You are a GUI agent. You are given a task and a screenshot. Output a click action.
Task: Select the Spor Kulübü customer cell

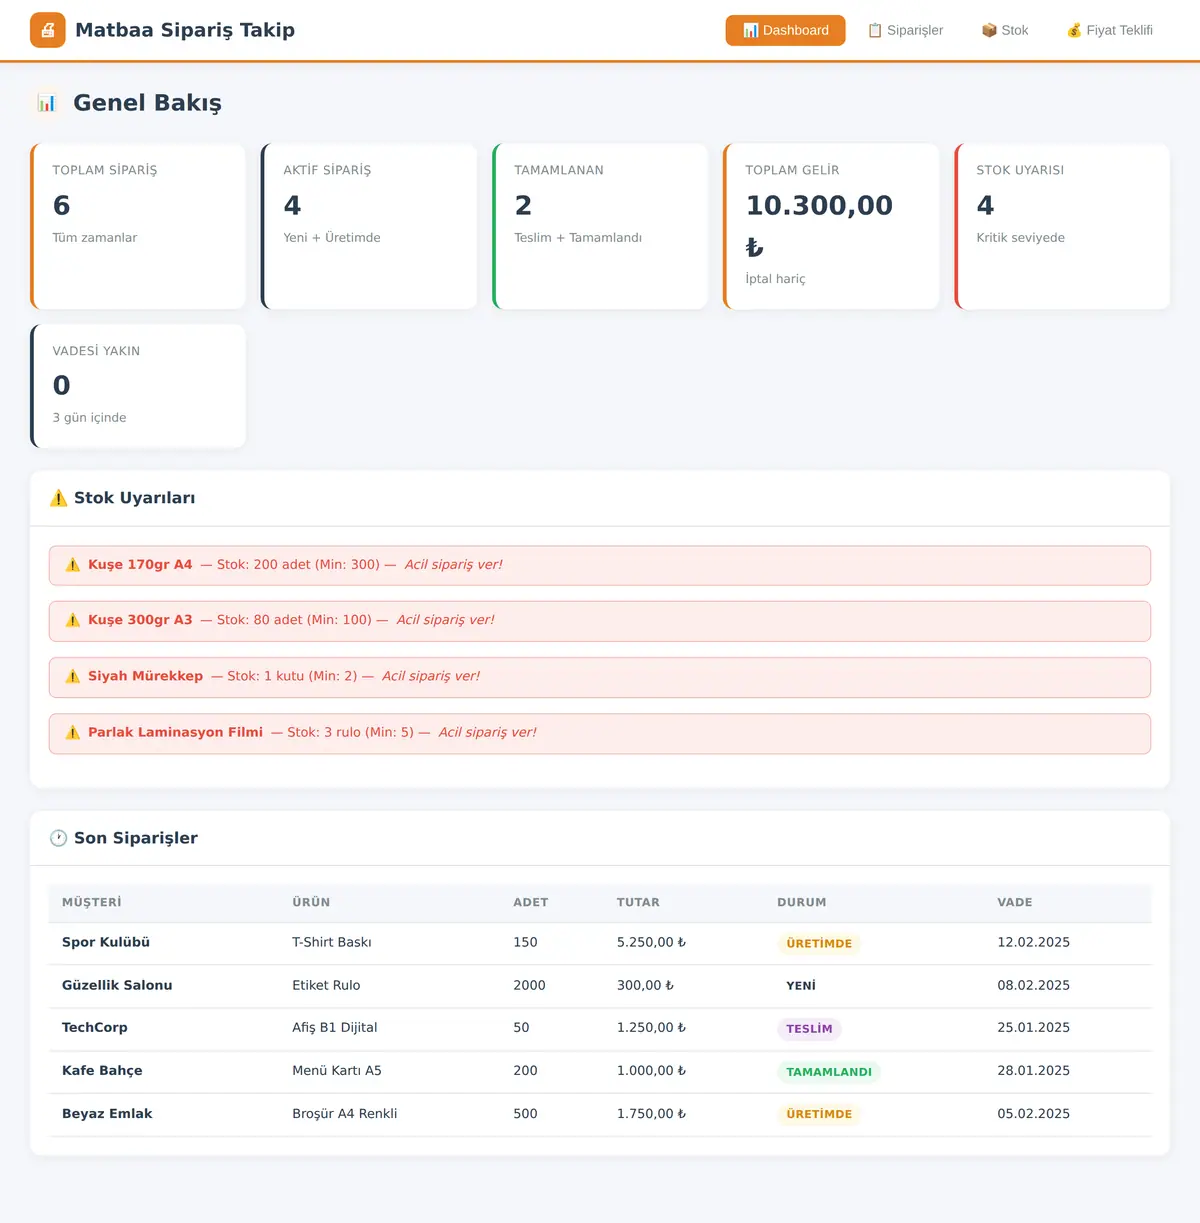click(x=106, y=942)
